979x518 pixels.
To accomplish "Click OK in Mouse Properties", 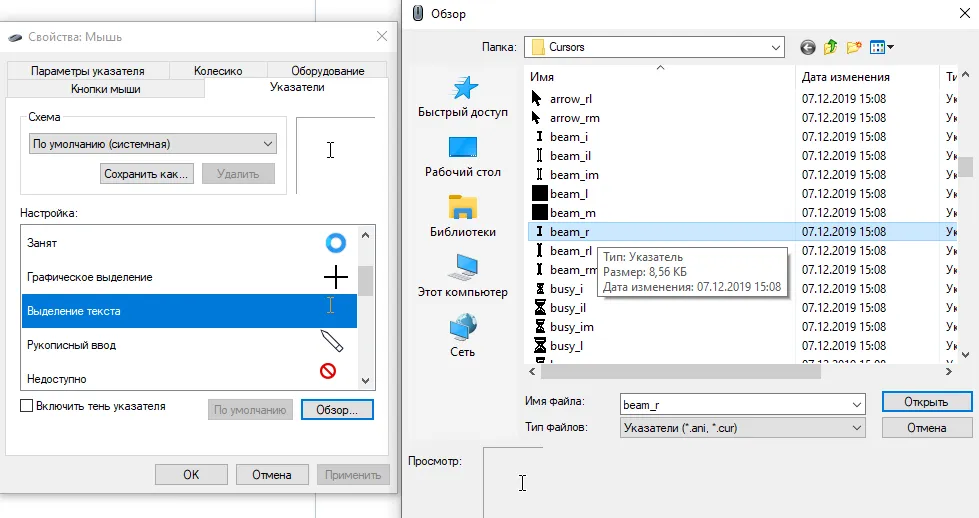I will 191,474.
